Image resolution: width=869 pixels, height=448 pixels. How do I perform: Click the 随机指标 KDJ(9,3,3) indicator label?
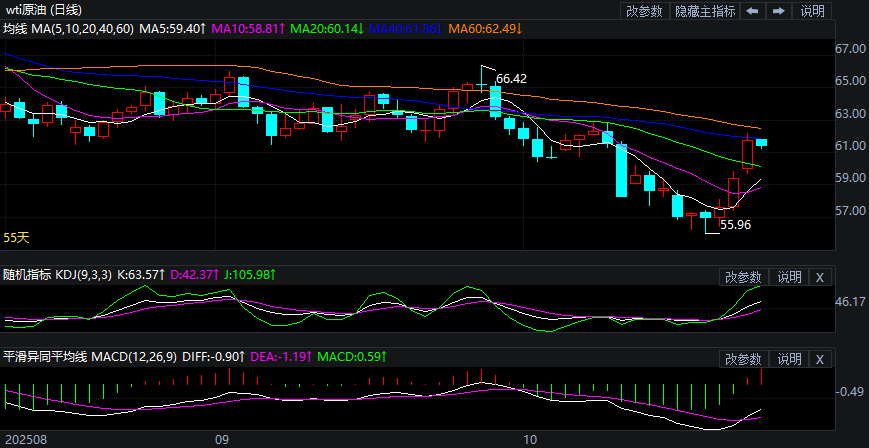[60, 274]
